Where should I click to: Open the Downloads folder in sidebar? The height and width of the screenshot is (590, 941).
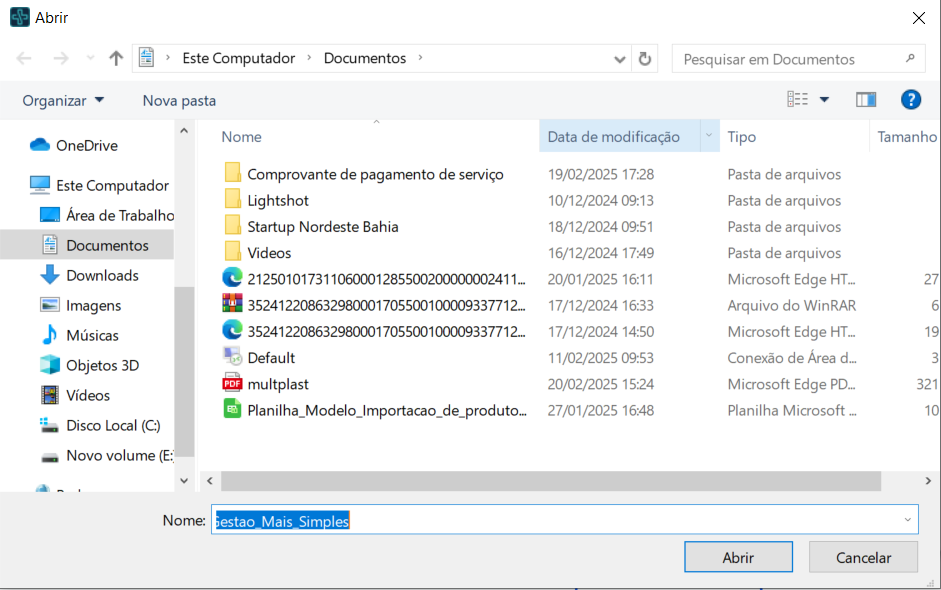102,276
